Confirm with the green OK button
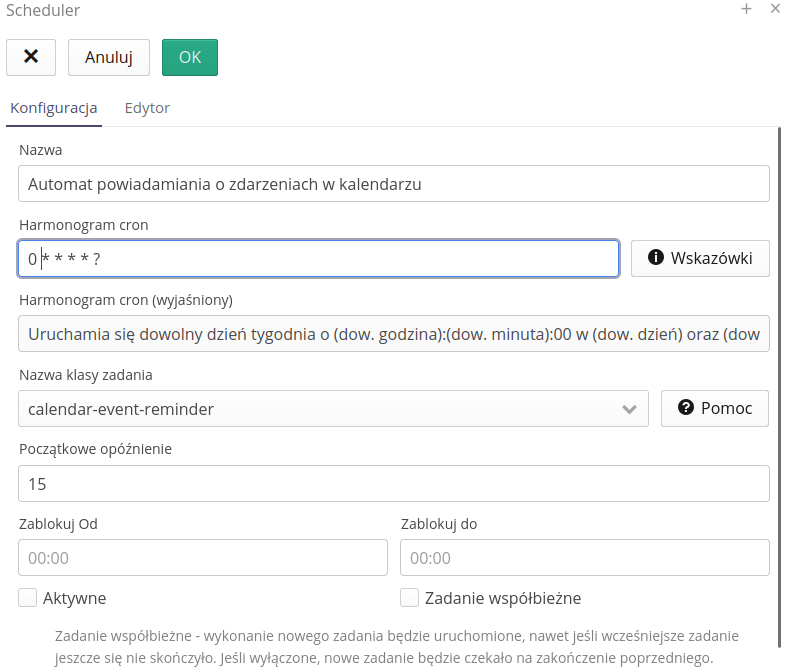This screenshot has width=786, height=672. click(x=190, y=57)
